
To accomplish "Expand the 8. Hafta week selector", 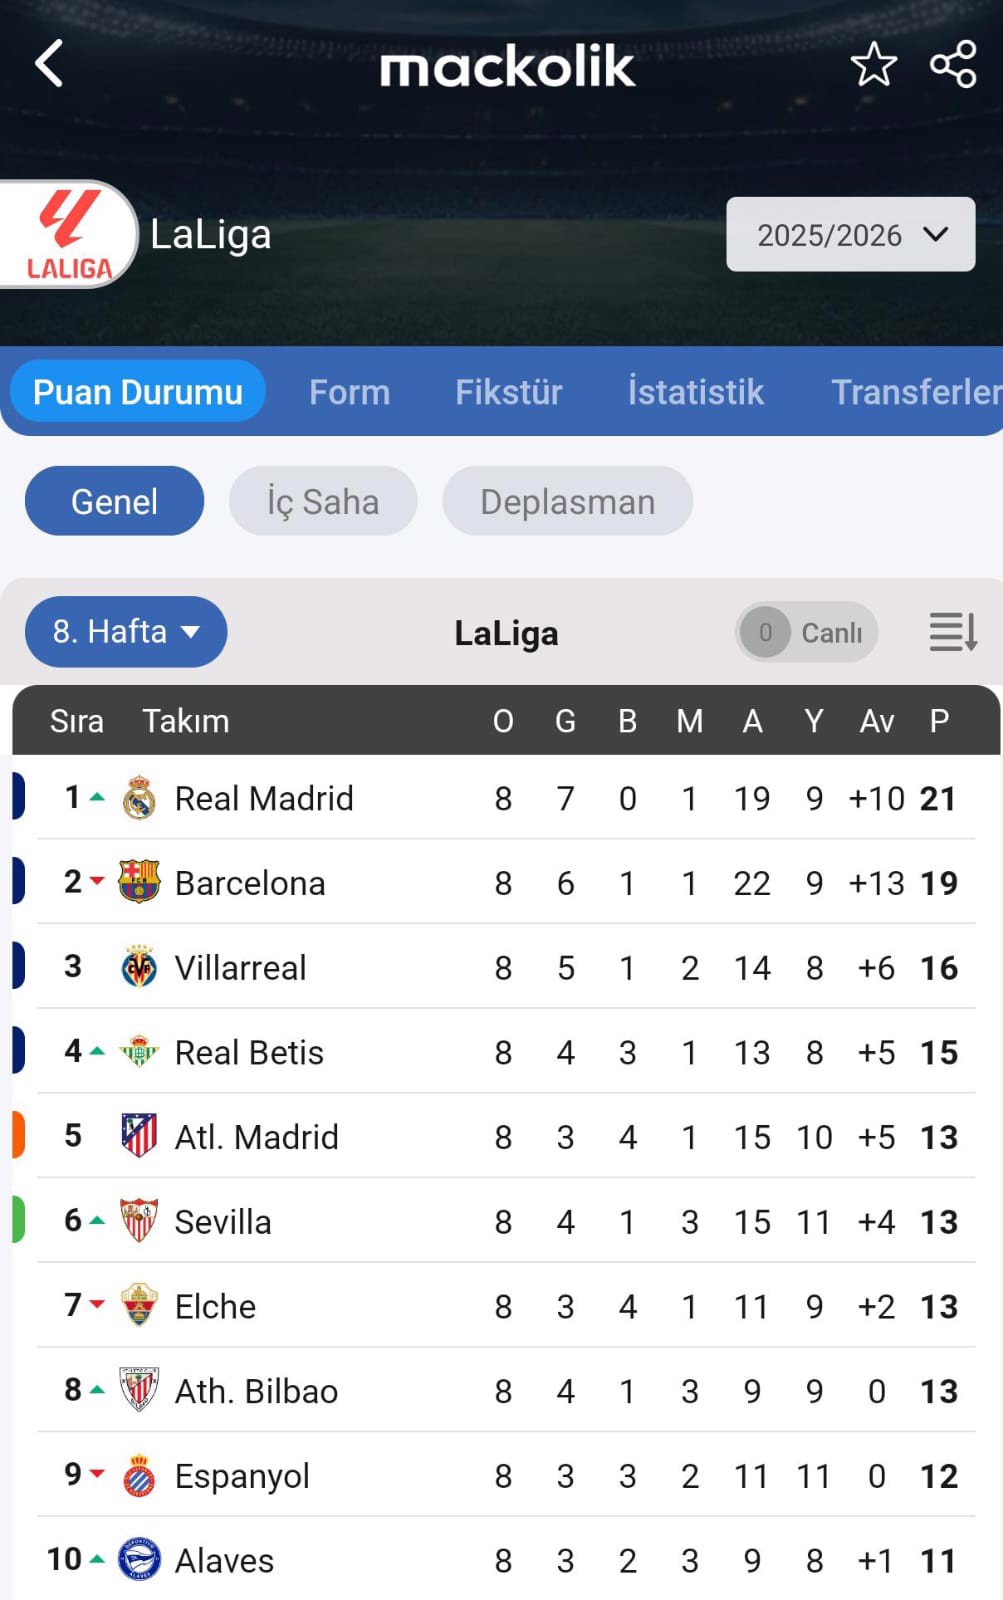I will pyautogui.click(x=126, y=632).
